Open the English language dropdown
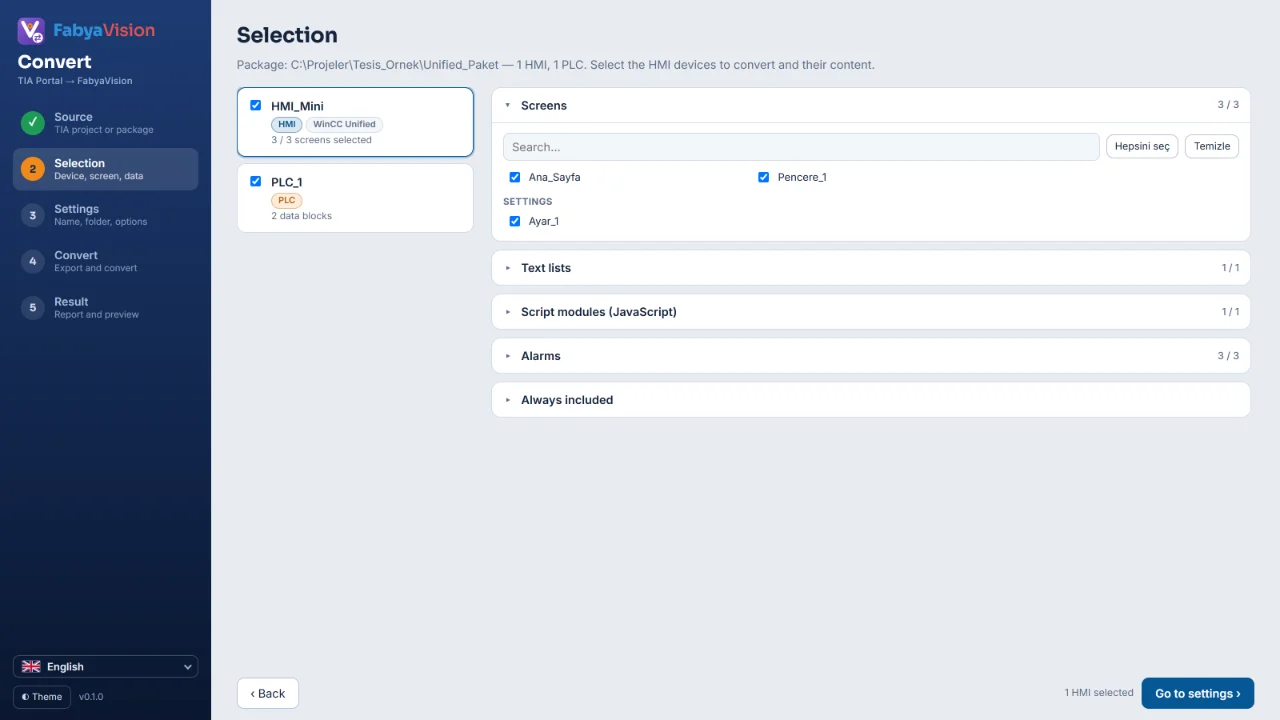 (106, 667)
